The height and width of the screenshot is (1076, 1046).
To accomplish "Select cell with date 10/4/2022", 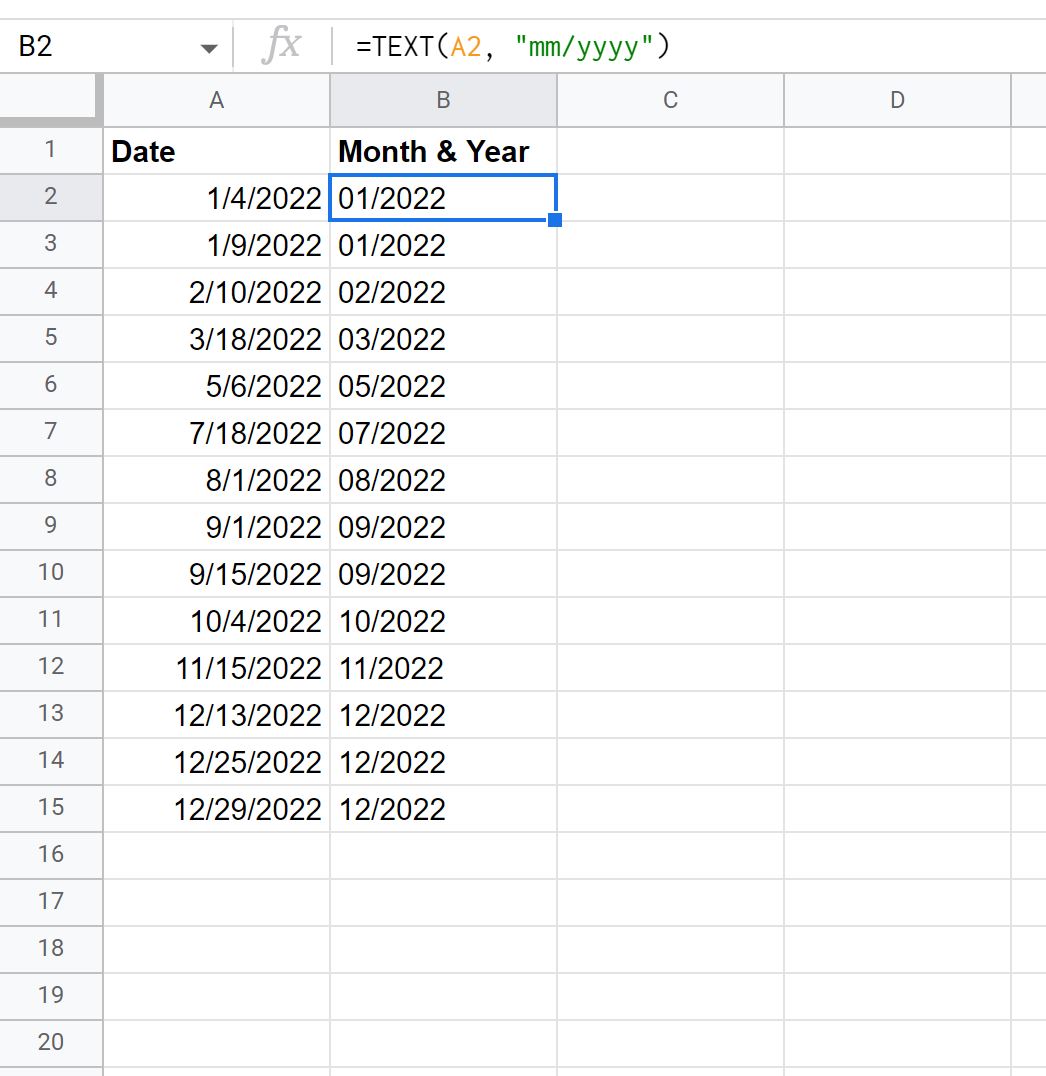I will [216, 621].
